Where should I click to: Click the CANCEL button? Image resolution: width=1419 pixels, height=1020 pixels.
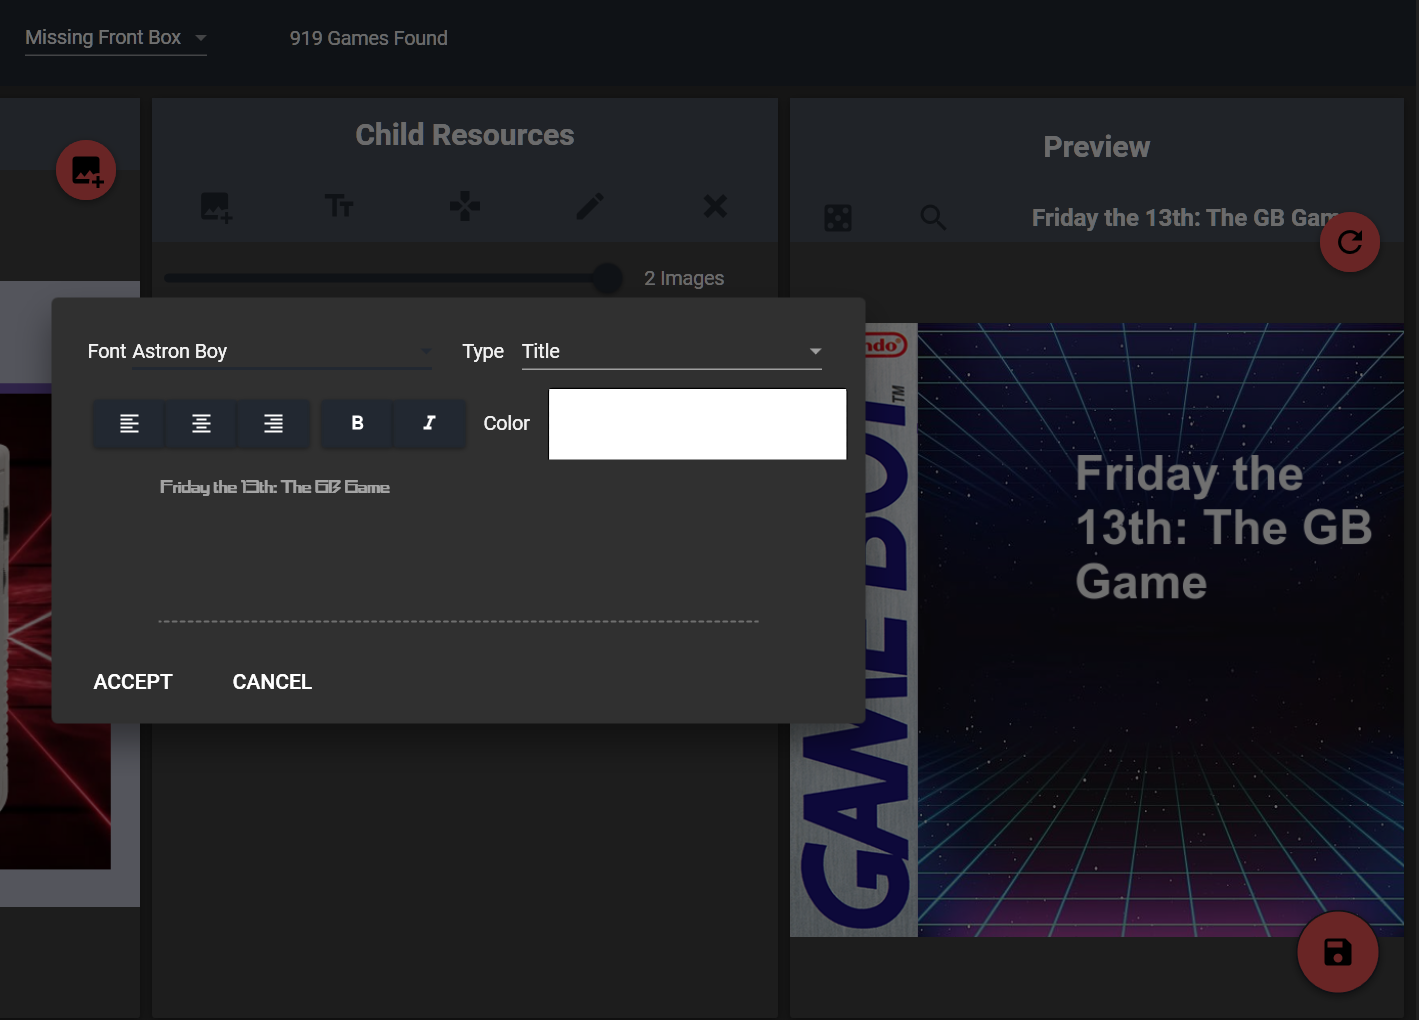pyautogui.click(x=272, y=682)
